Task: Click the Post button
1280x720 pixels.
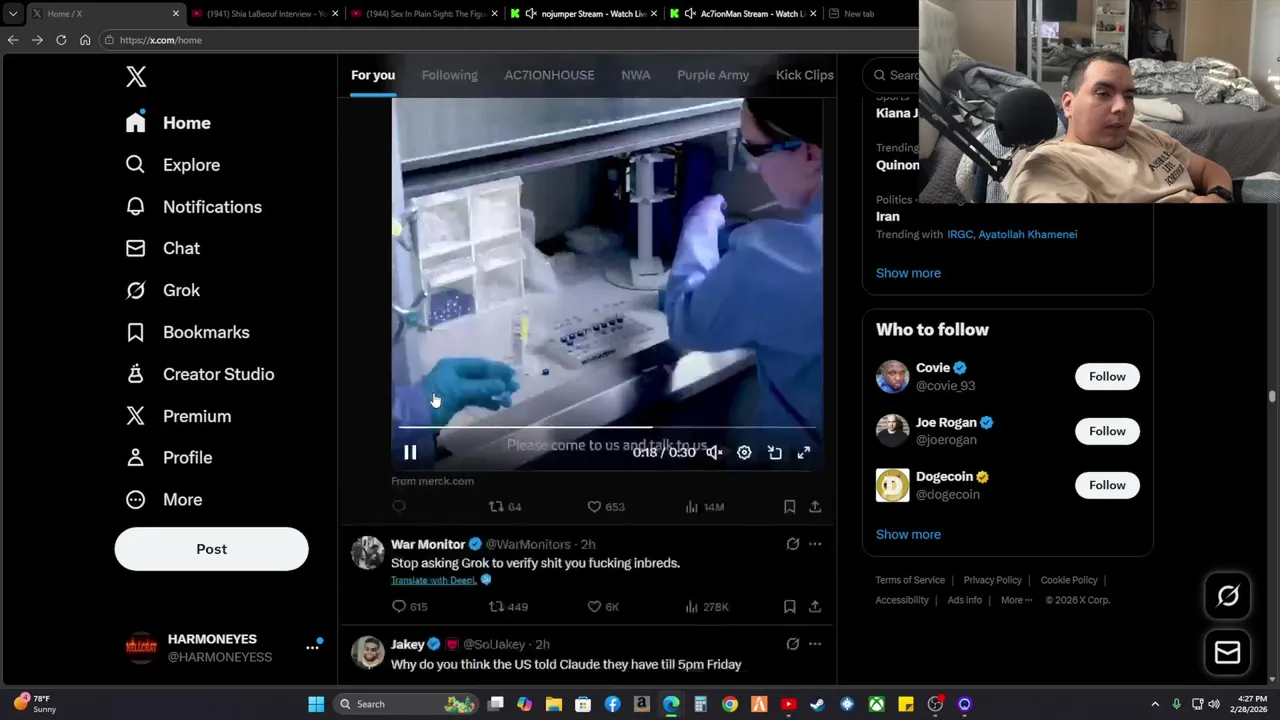Action: pyautogui.click(x=211, y=549)
